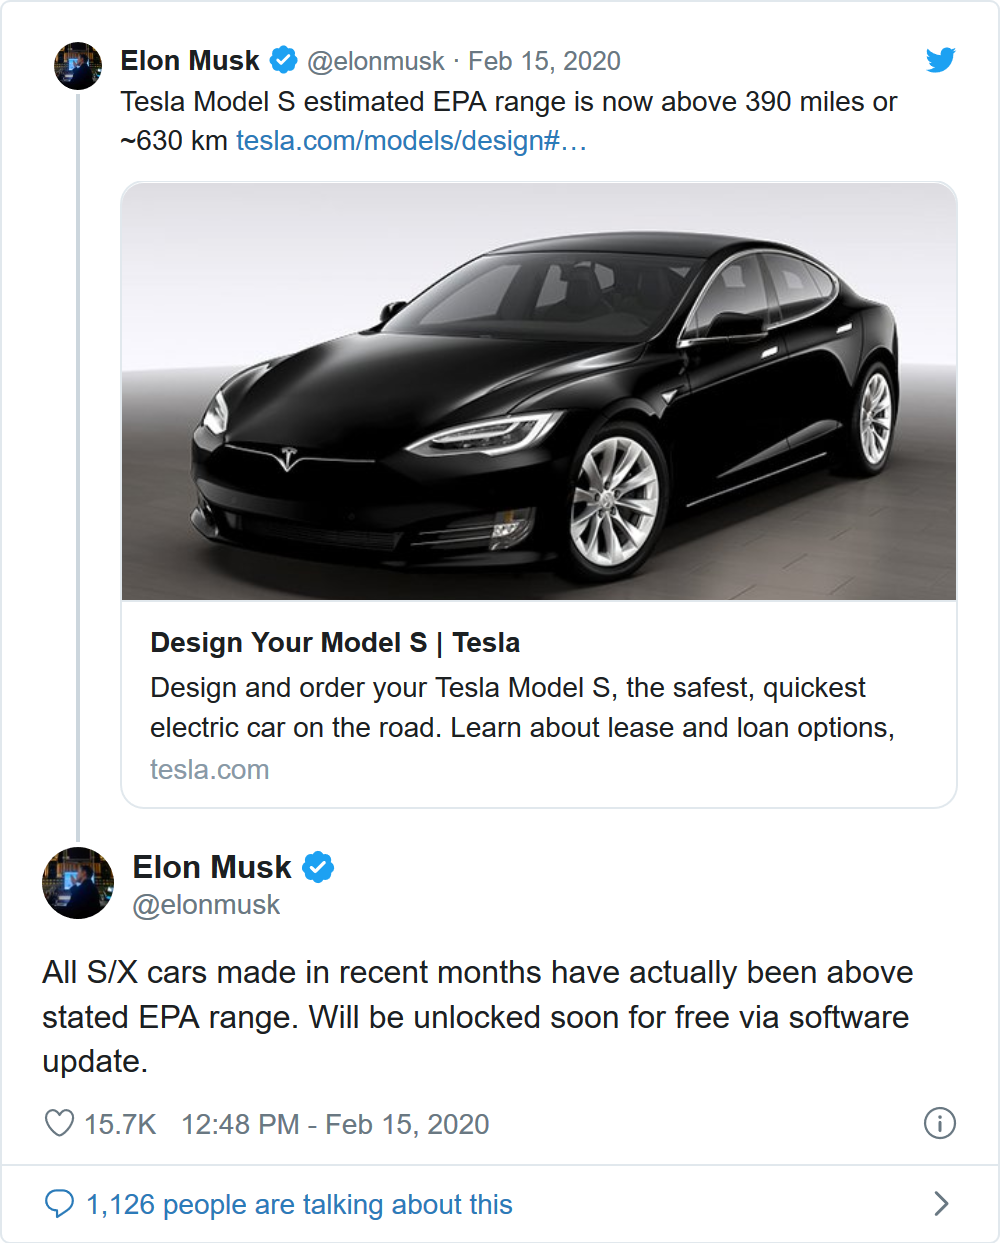Click the black Tesla Model S image

click(539, 391)
